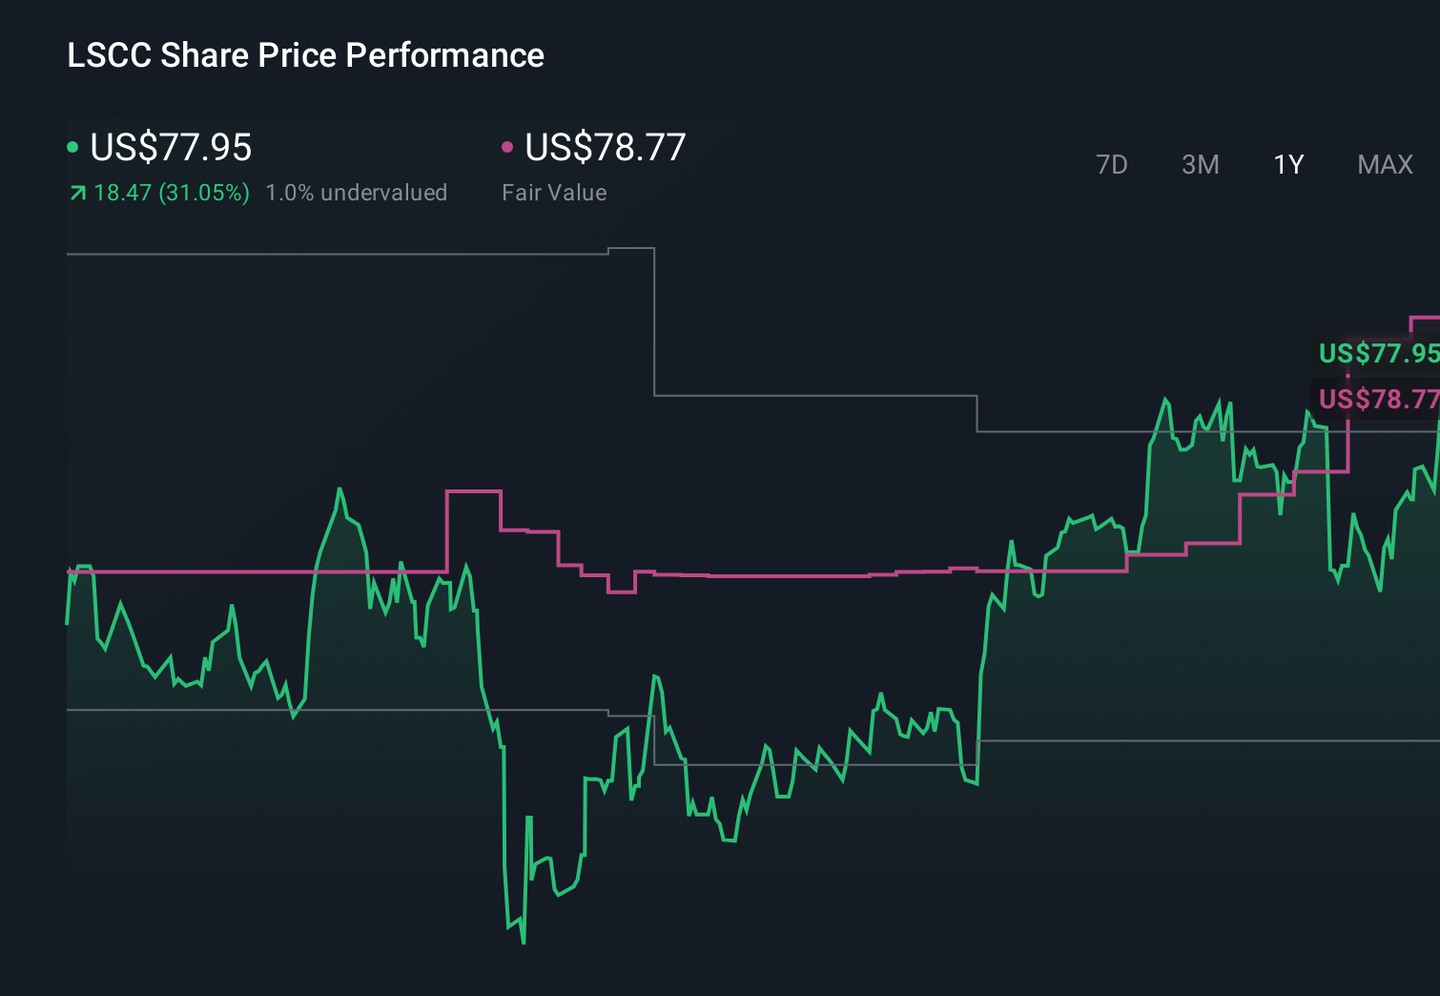The height and width of the screenshot is (996, 1440).
Task: Click the pink fair value line bump peak
Action: click(x=473, y=491)
